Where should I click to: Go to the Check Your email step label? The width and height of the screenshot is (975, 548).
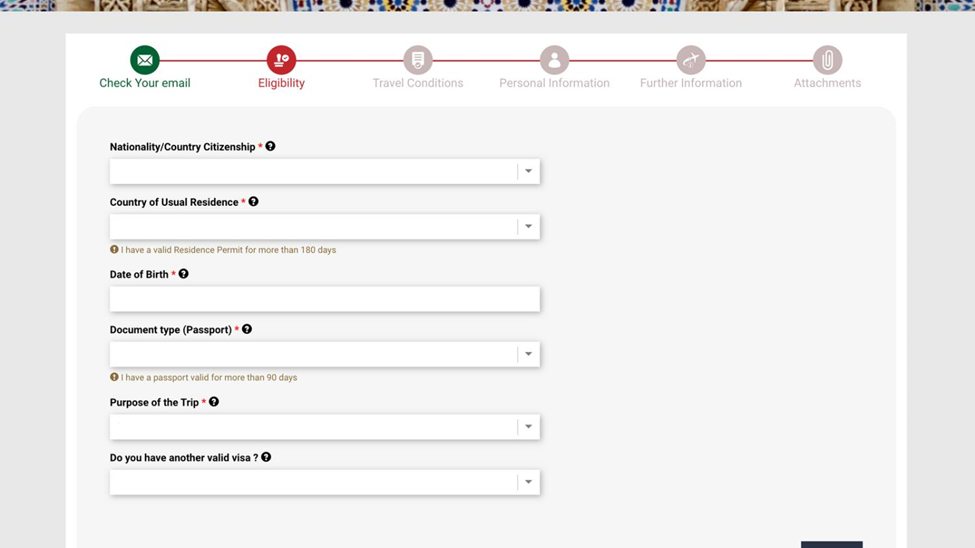[x=145, y=83]
